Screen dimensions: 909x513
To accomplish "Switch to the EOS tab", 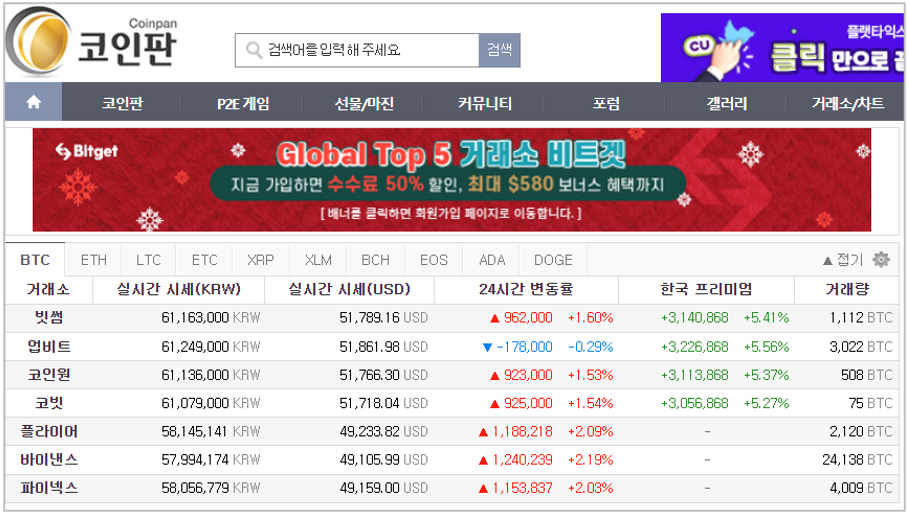I will click(434, 260).
